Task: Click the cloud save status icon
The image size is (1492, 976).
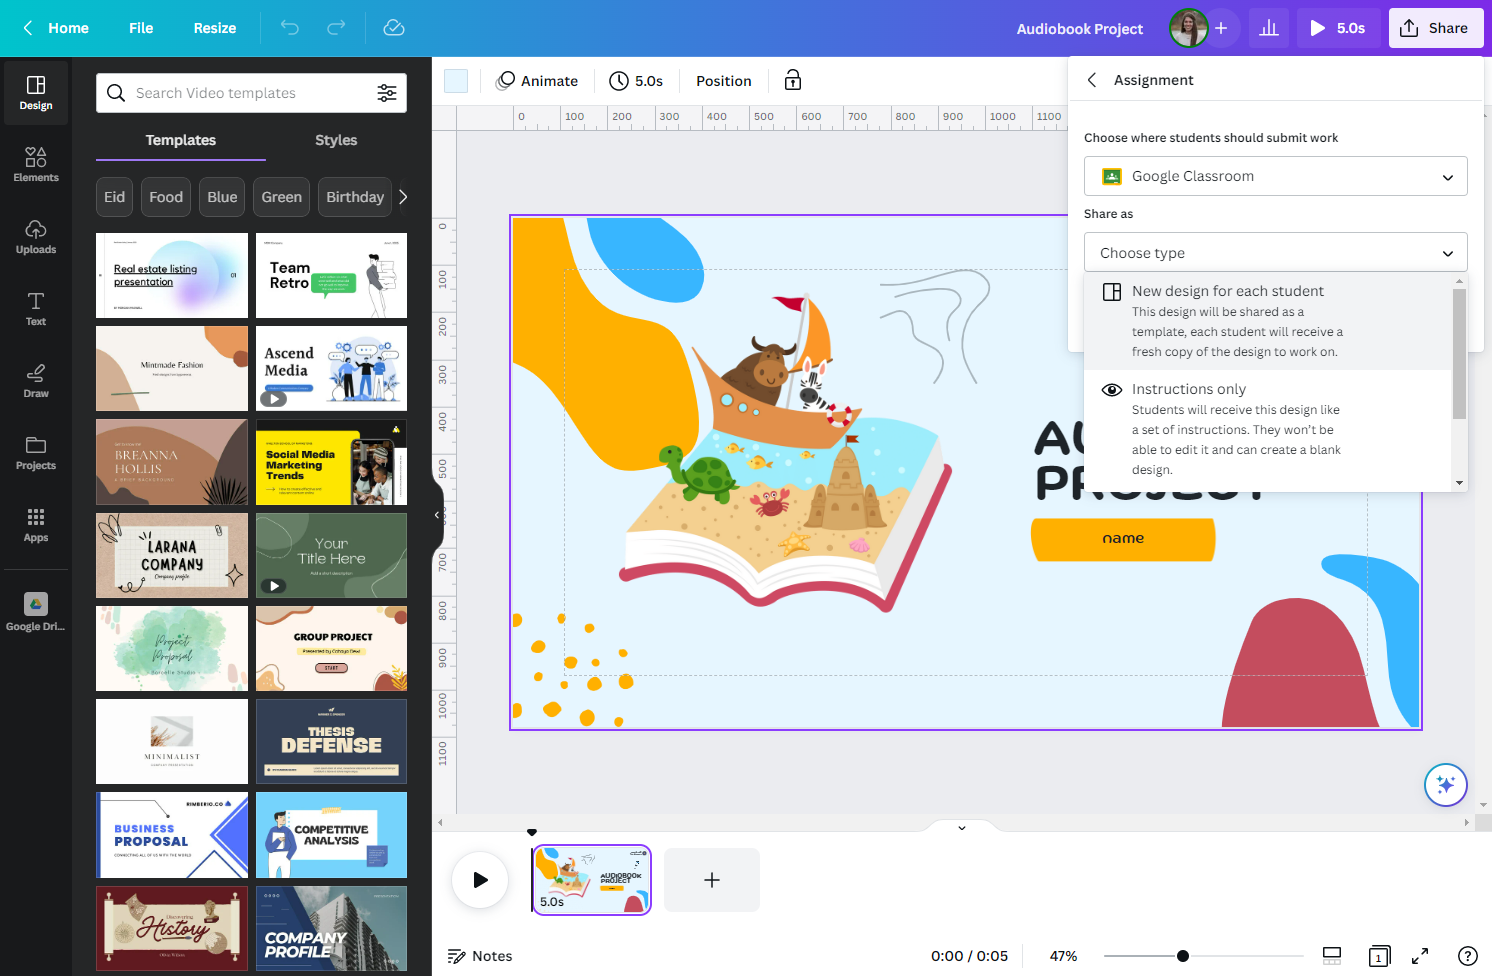Action: pos(394,28)
